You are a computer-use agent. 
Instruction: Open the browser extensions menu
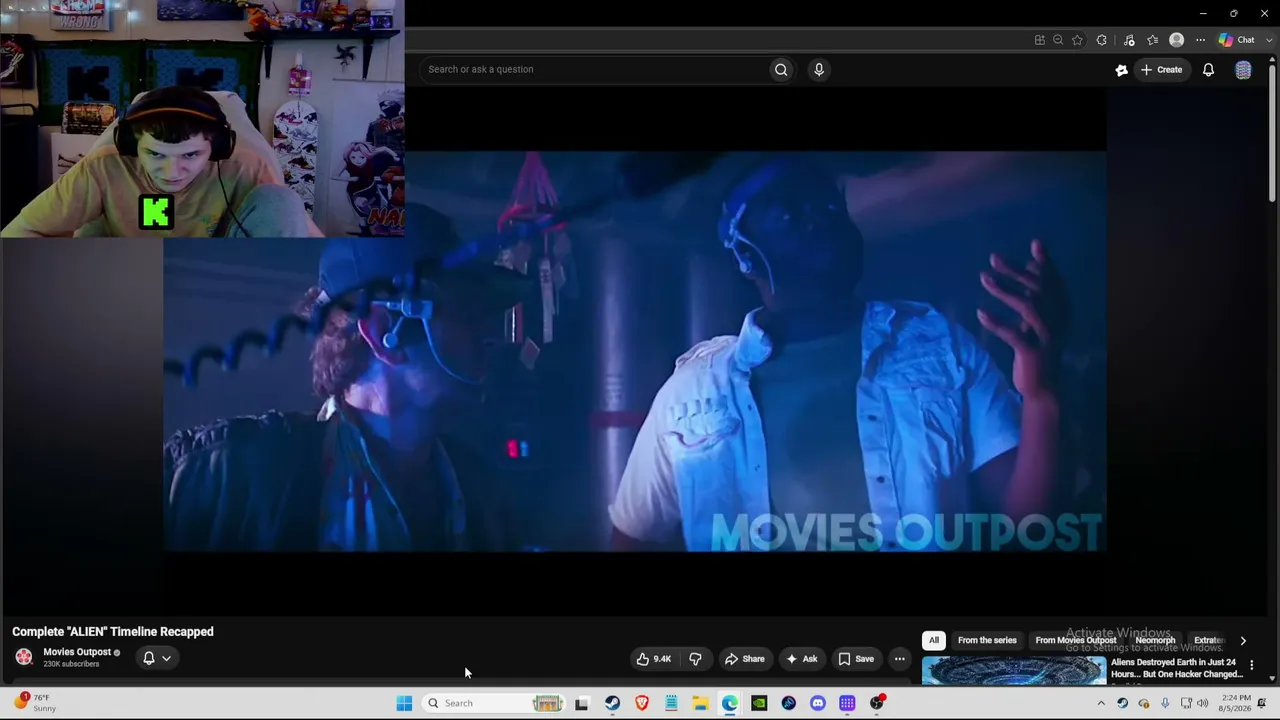(1102, 40)
